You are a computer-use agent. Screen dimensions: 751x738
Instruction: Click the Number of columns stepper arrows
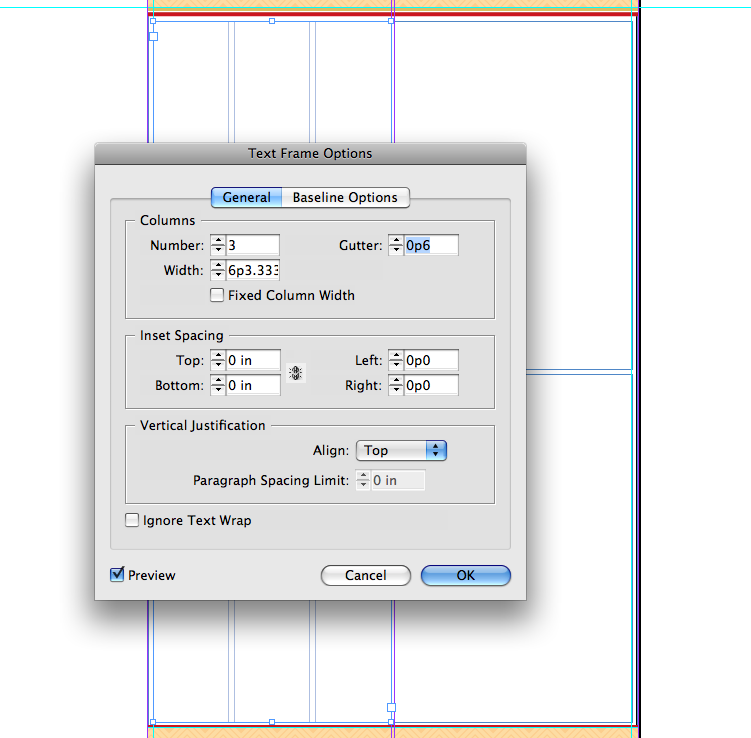click(218, 245)
